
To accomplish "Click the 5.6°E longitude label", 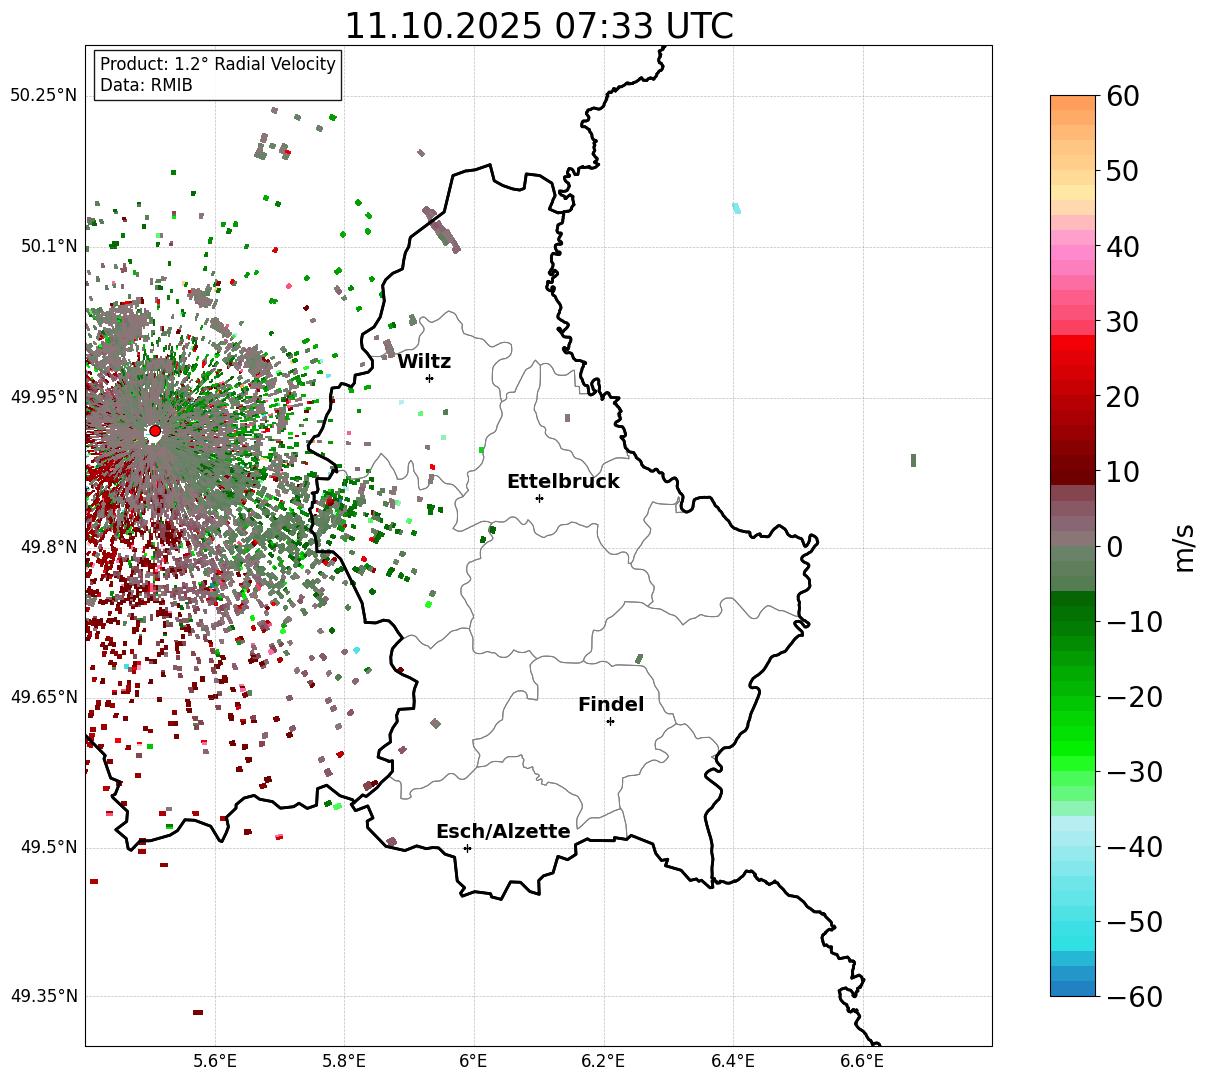I will (215, 1061).
